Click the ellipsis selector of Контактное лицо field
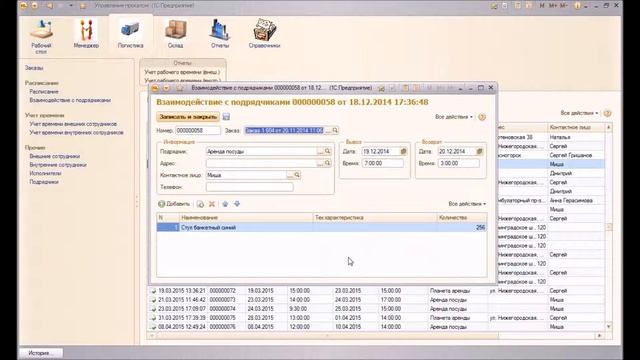Image resolution: width=640 pixels, height=360 pixels. (290, 175)
